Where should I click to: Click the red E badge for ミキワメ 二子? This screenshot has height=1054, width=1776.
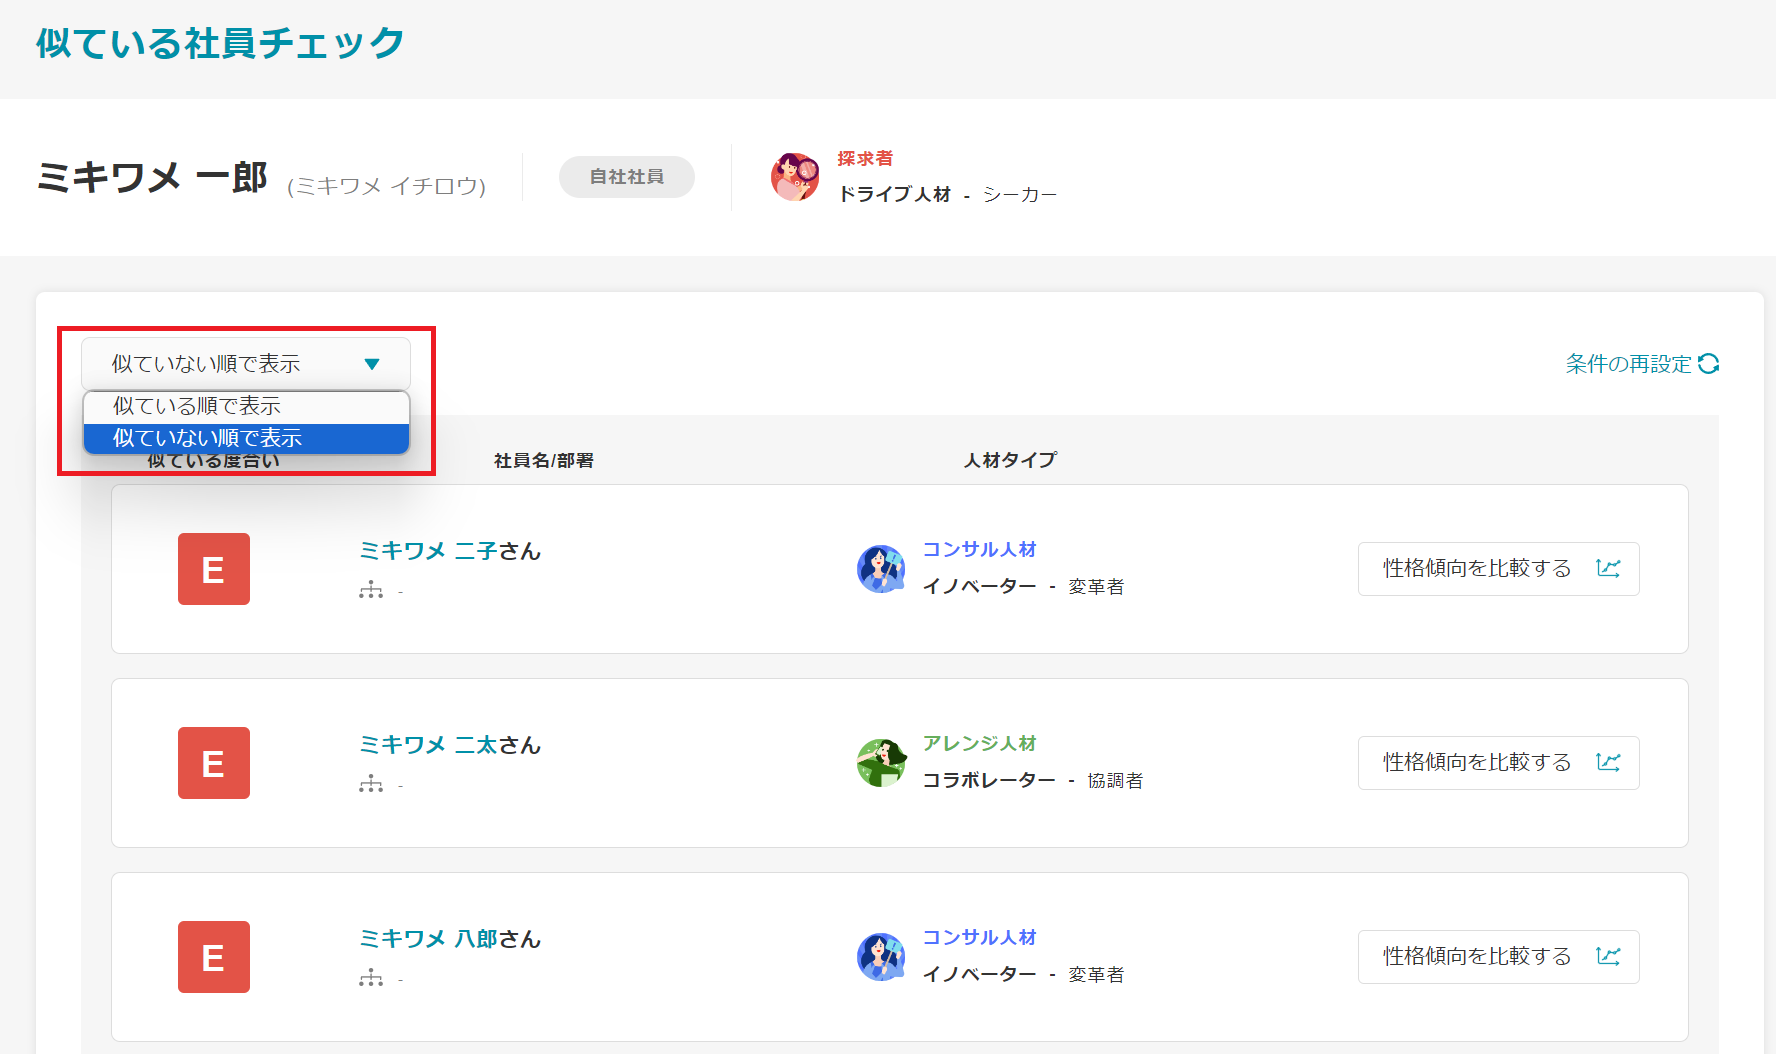coord(213,569)
